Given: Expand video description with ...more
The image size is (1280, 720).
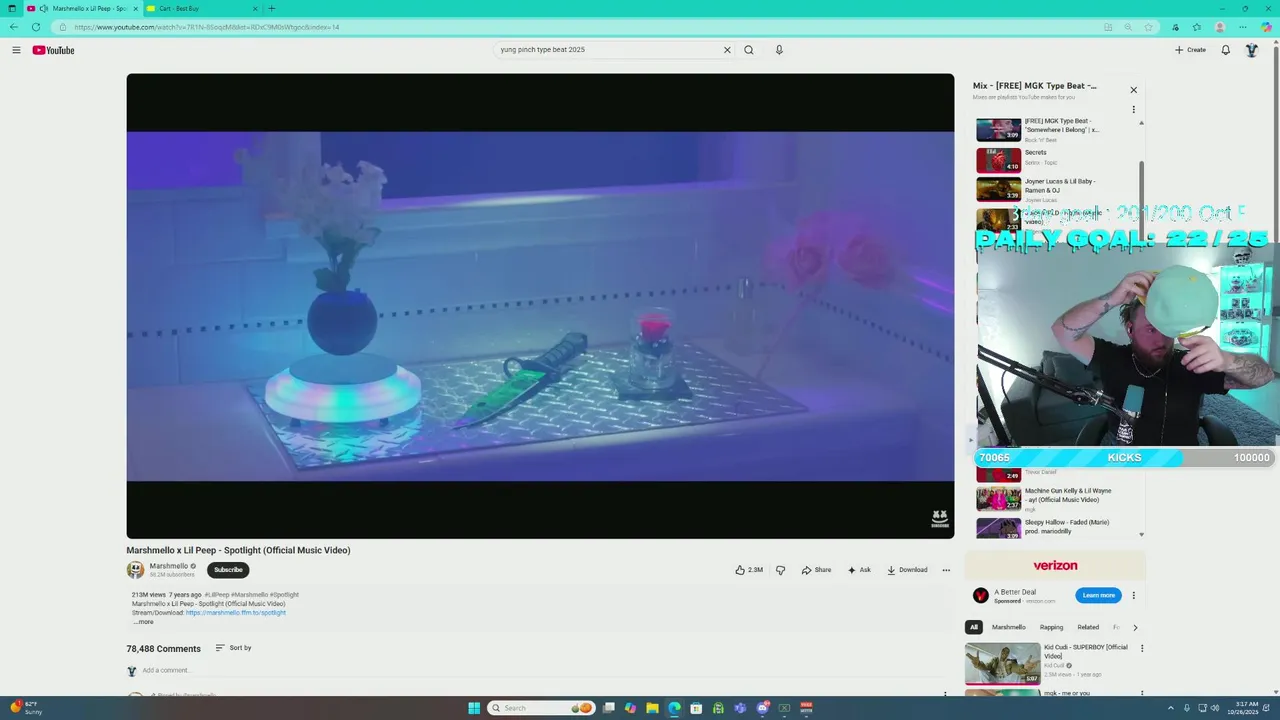Looking at the screenshot, I should pyautogui.click(x=144, y=622).
